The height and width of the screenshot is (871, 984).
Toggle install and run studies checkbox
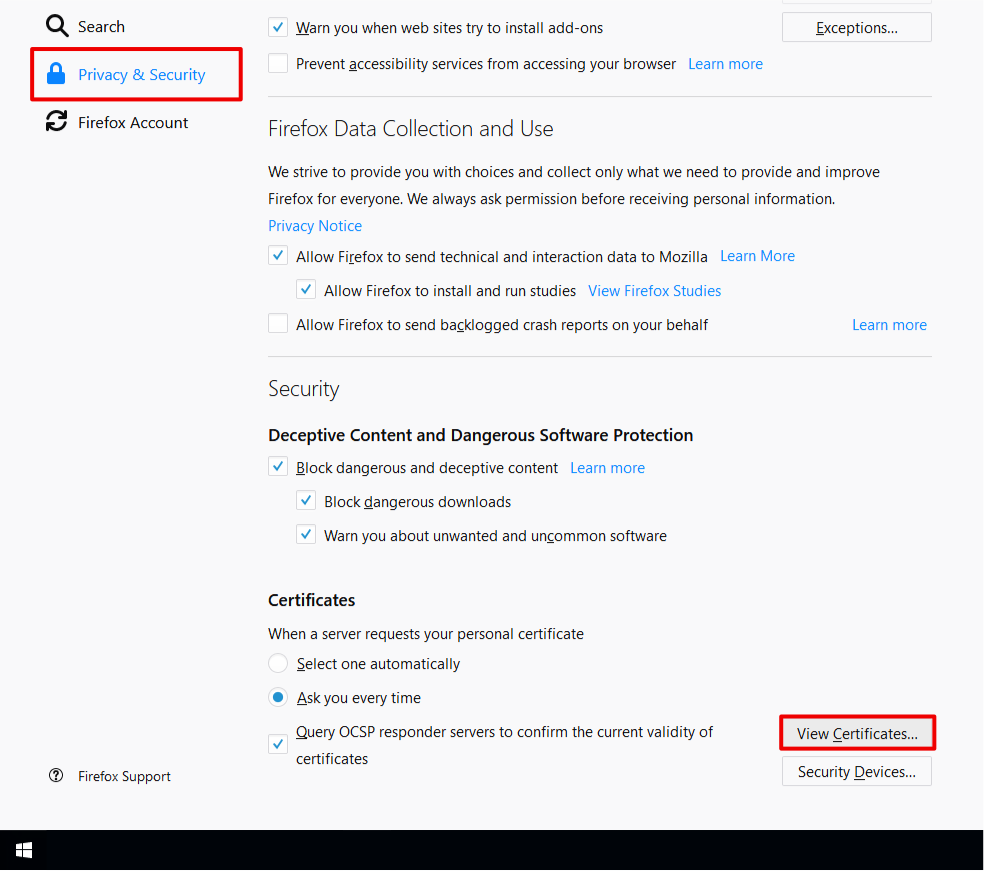point(306,290)
